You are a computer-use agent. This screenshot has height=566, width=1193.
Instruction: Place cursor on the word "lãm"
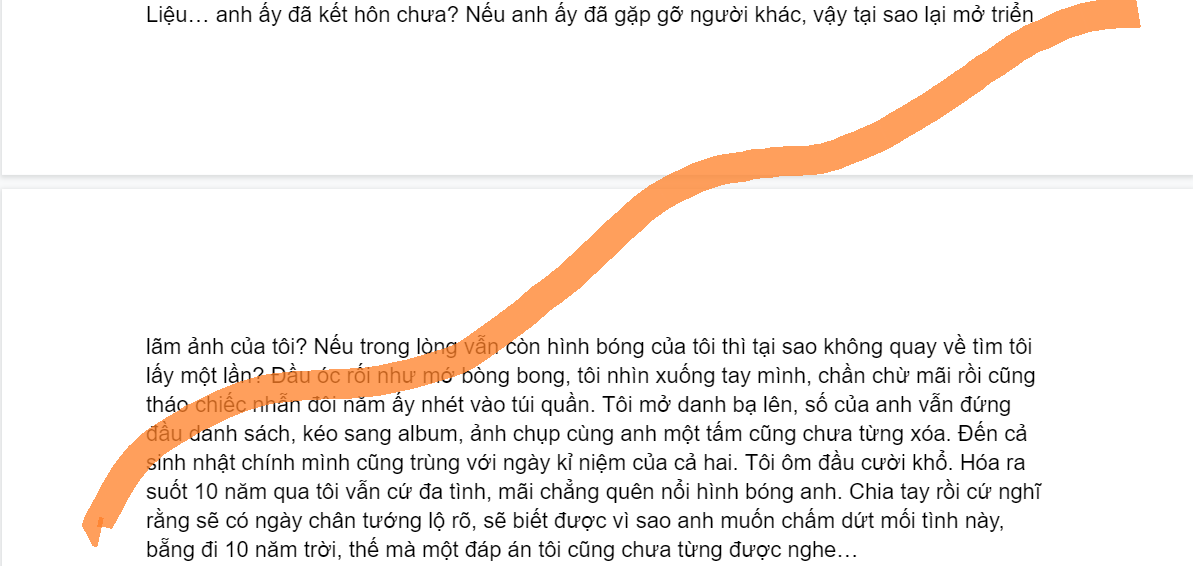click(x=161, y=347)
